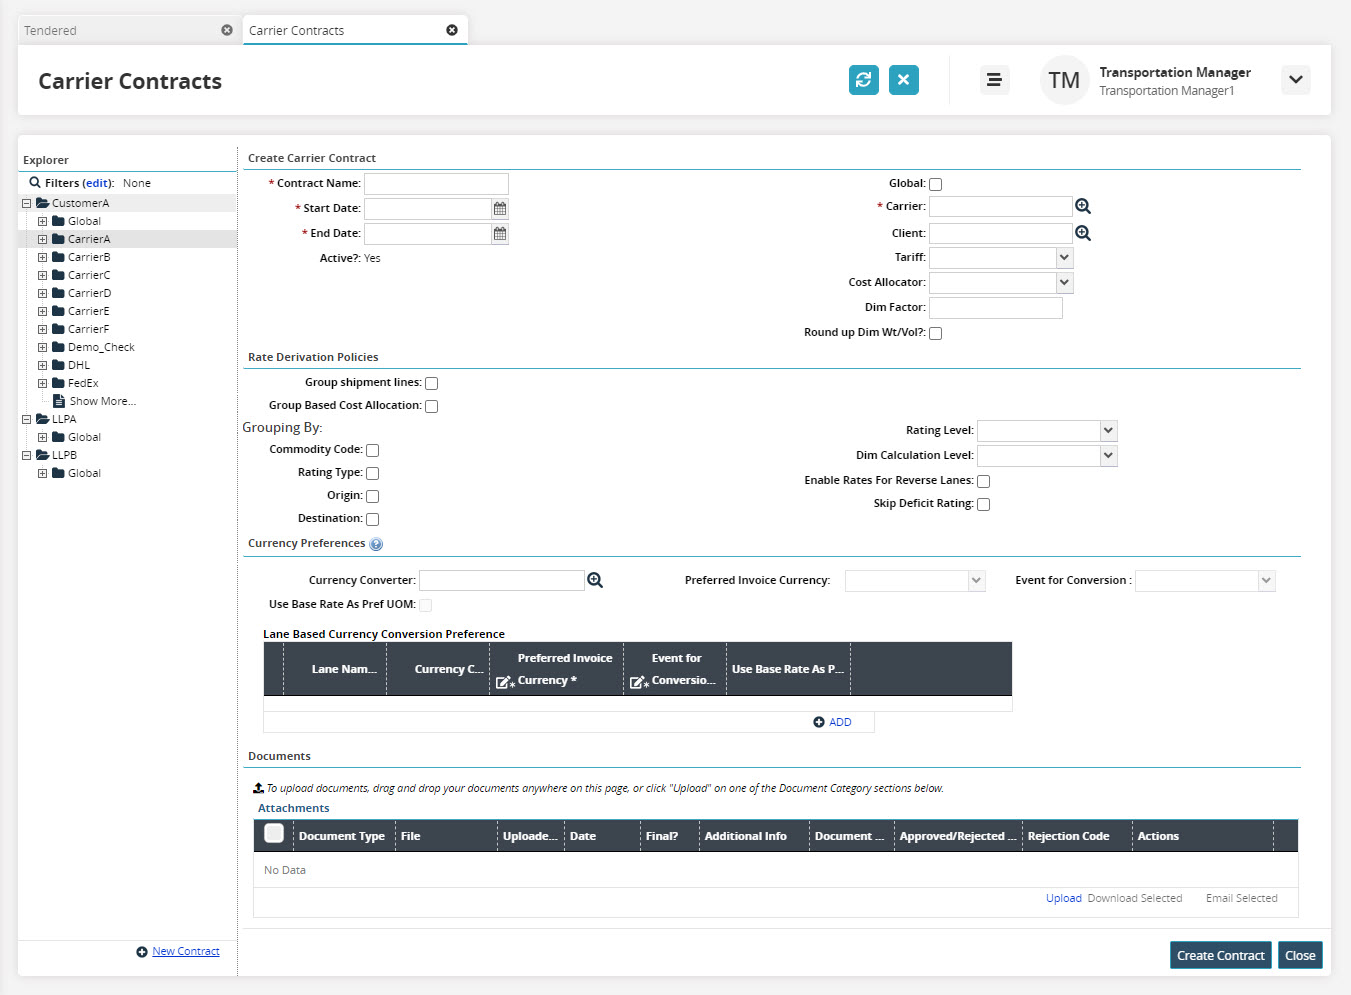Open End Date calendar picker

coord(500,234)
